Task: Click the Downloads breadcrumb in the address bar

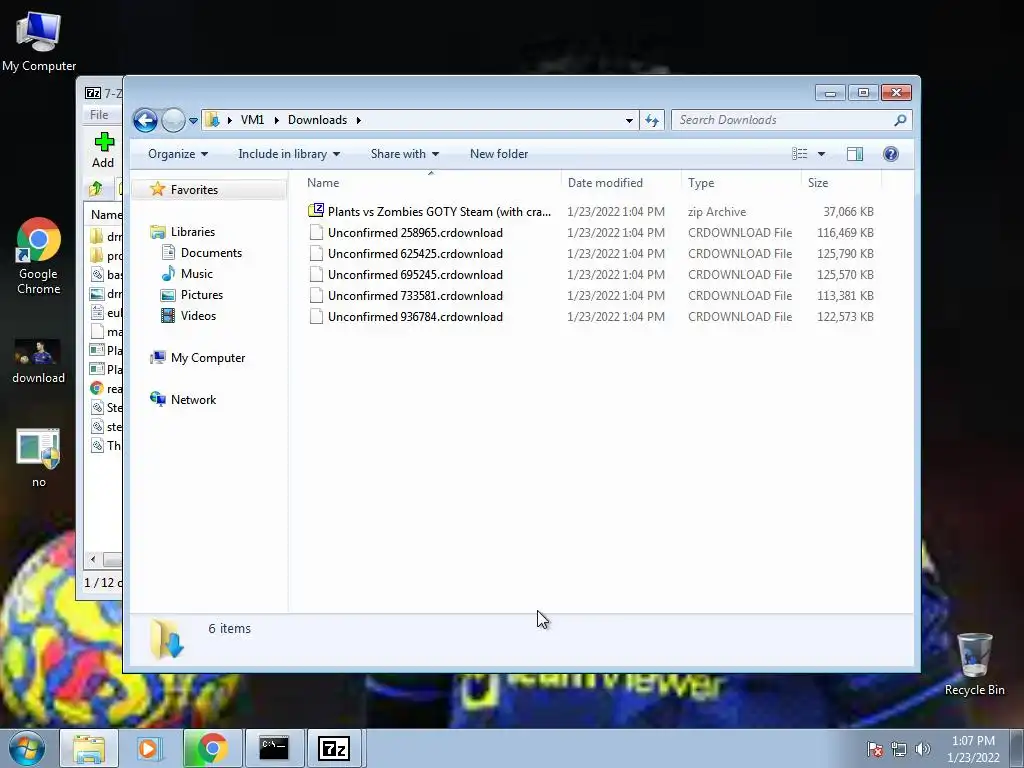Action: (x=317, y=120)
